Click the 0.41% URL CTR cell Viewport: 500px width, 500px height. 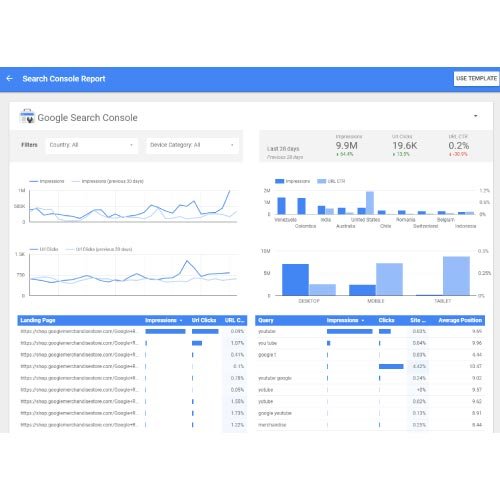point(237,355)
